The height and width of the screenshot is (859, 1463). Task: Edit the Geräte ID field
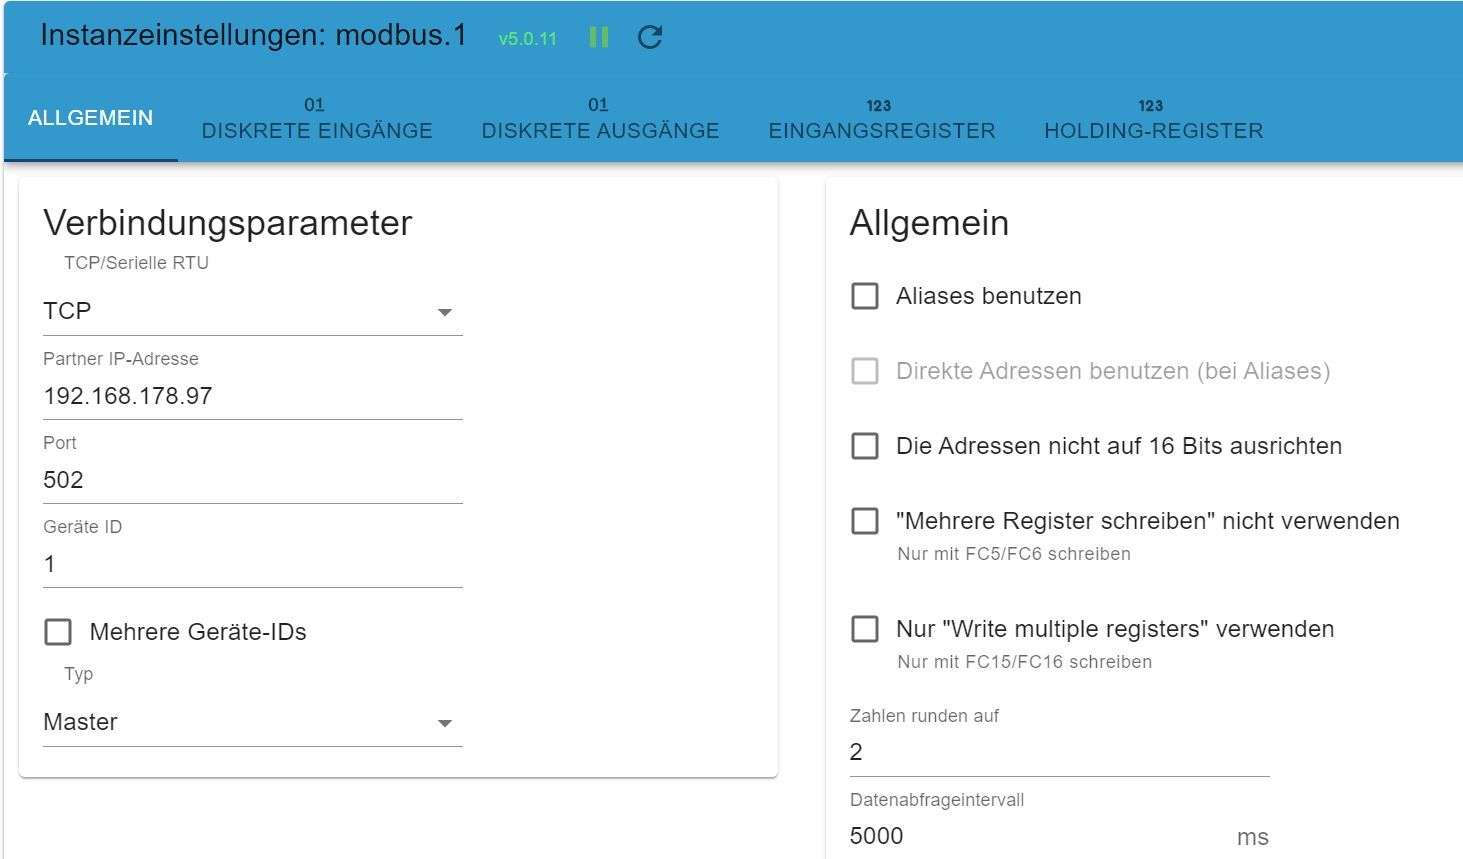(x=253, y=564)
